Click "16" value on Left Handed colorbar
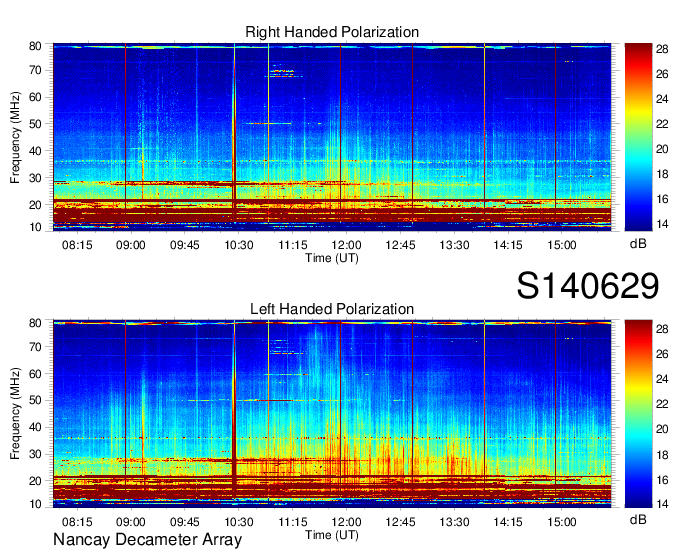Screen dimensions: 680x552 pos(662,480)
